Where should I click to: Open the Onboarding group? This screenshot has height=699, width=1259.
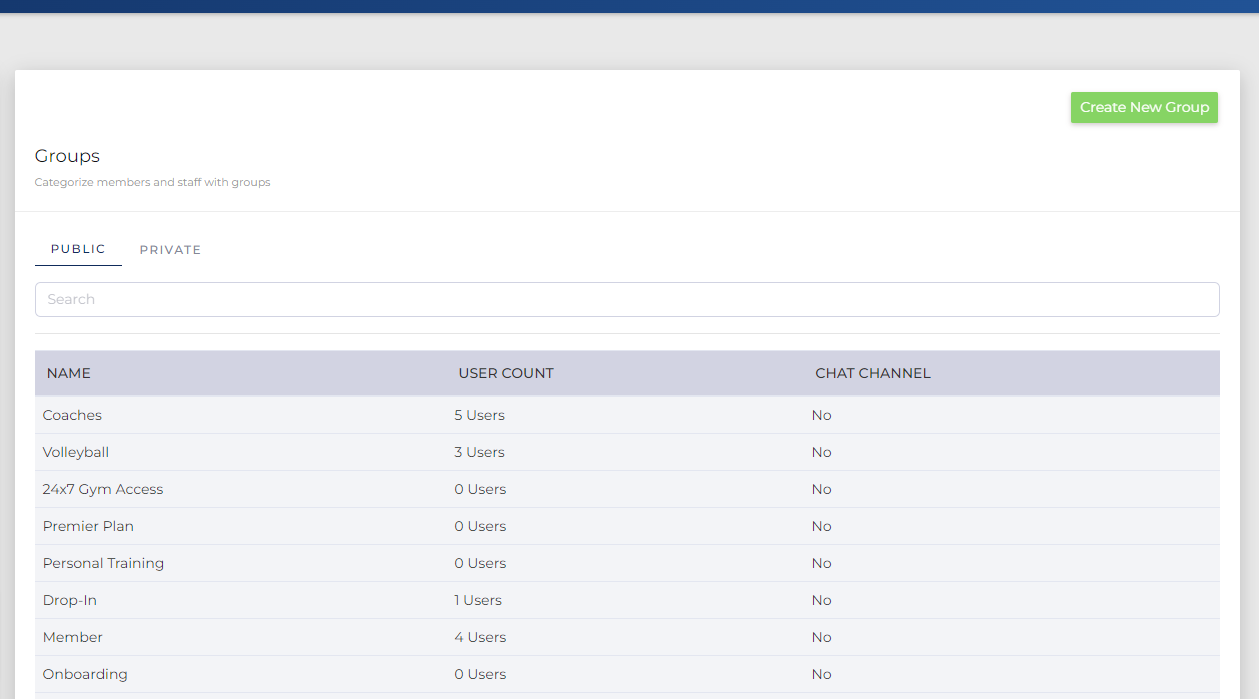[x=85, y=674]
